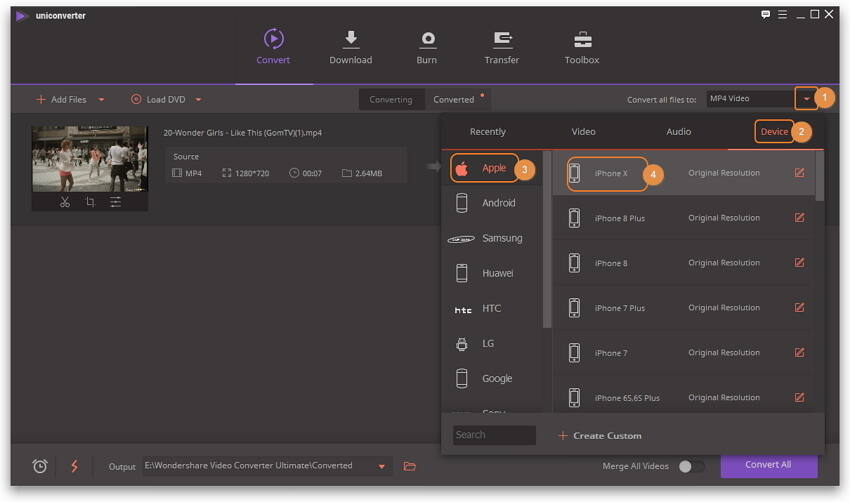850x502 pixels.
Task: Edit iPhone 7 Plus preset settings
Action: pyautogui.click(x=800, y=307)
